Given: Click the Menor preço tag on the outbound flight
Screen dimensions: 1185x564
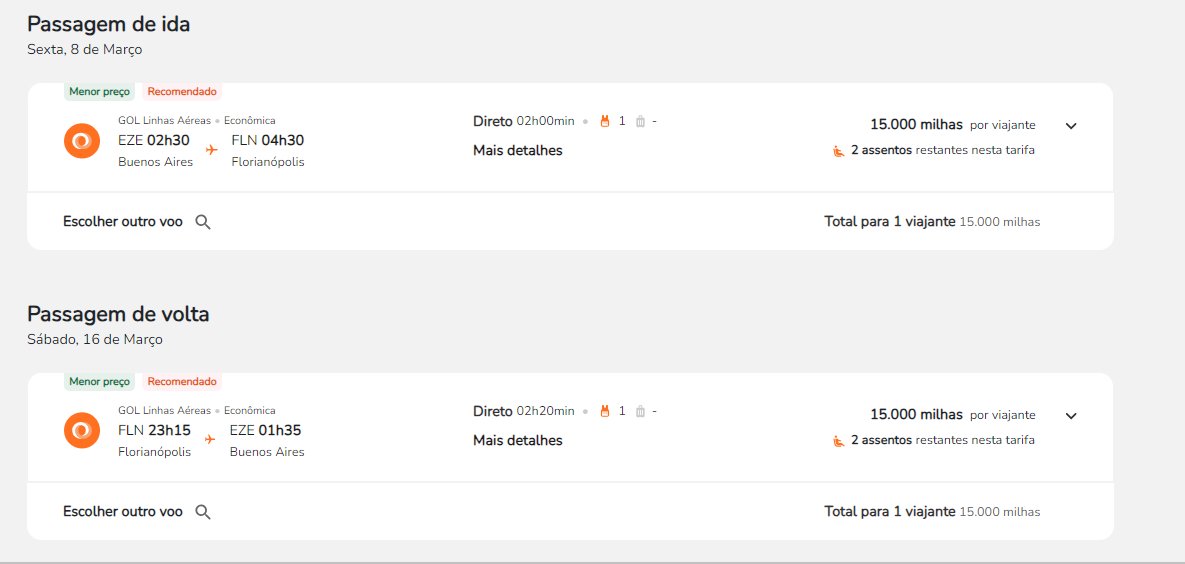Looking at the screenshot, I should pos(100,91).
